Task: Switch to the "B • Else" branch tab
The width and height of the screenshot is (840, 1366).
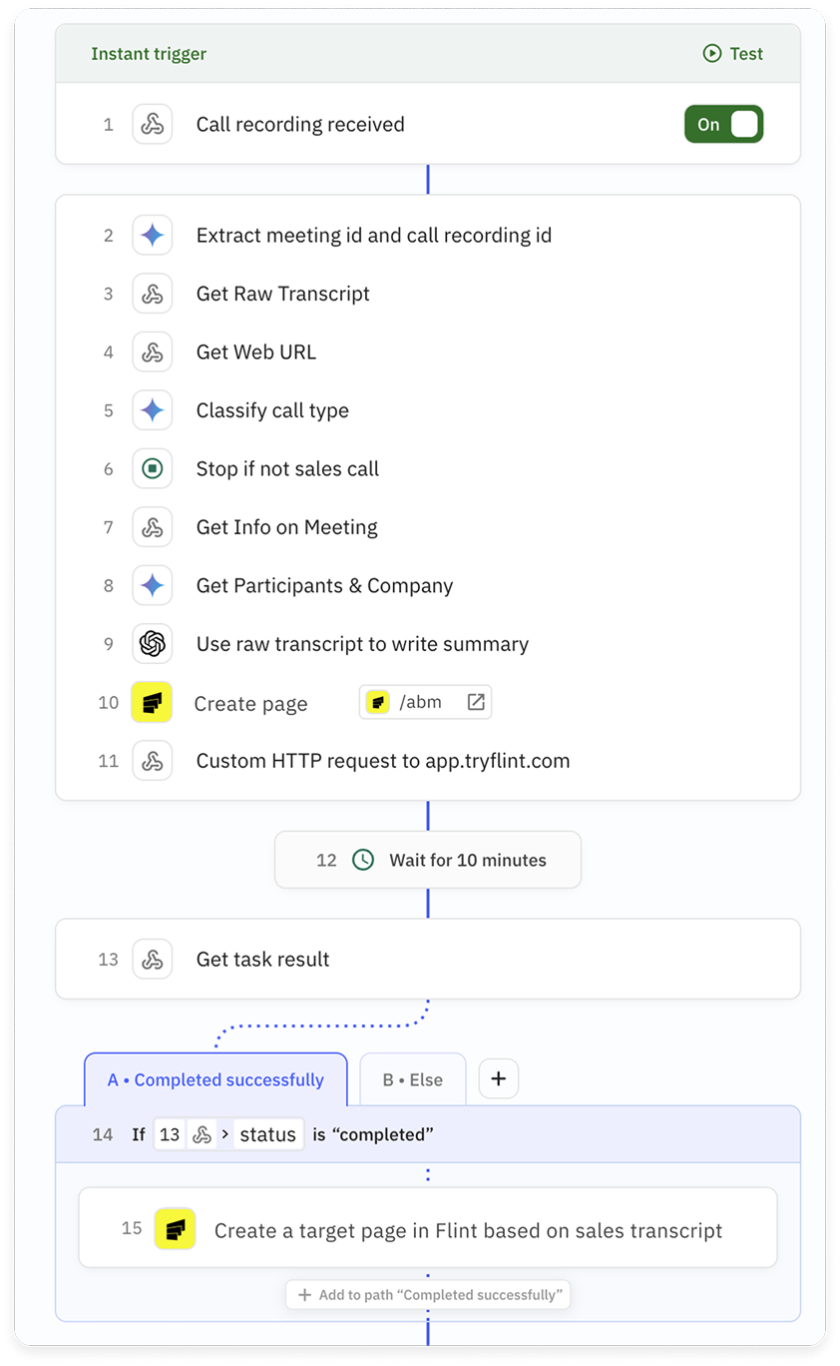Action: [x=412, y=1079]
